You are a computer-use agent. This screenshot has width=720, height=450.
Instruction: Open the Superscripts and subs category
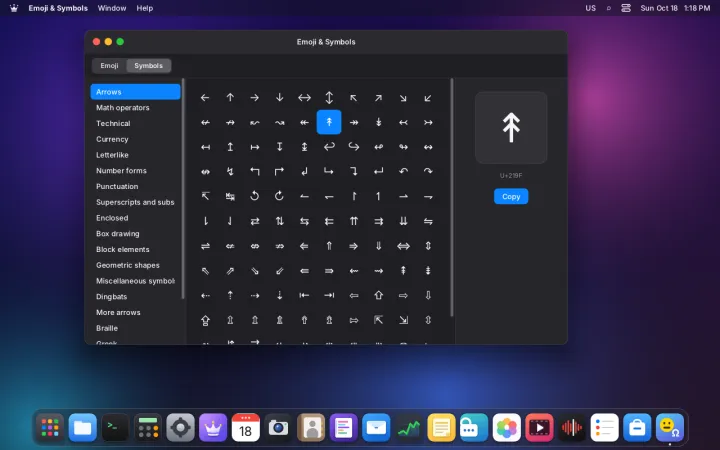[135, 202]
